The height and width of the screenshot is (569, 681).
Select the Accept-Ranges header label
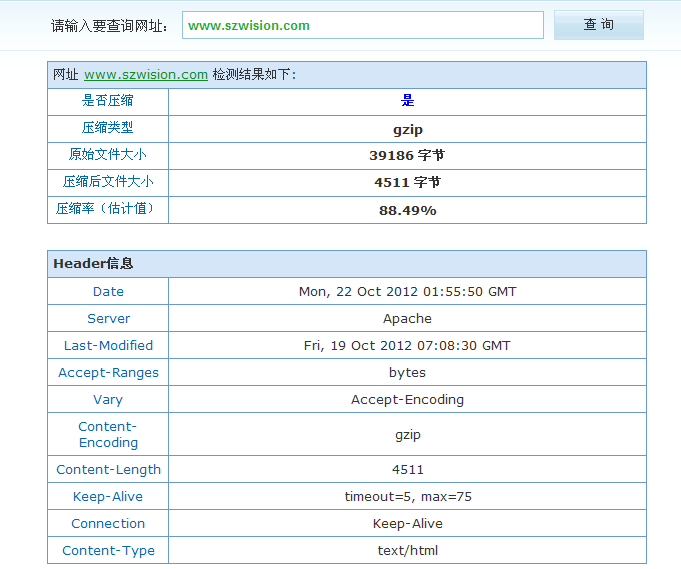108,373
